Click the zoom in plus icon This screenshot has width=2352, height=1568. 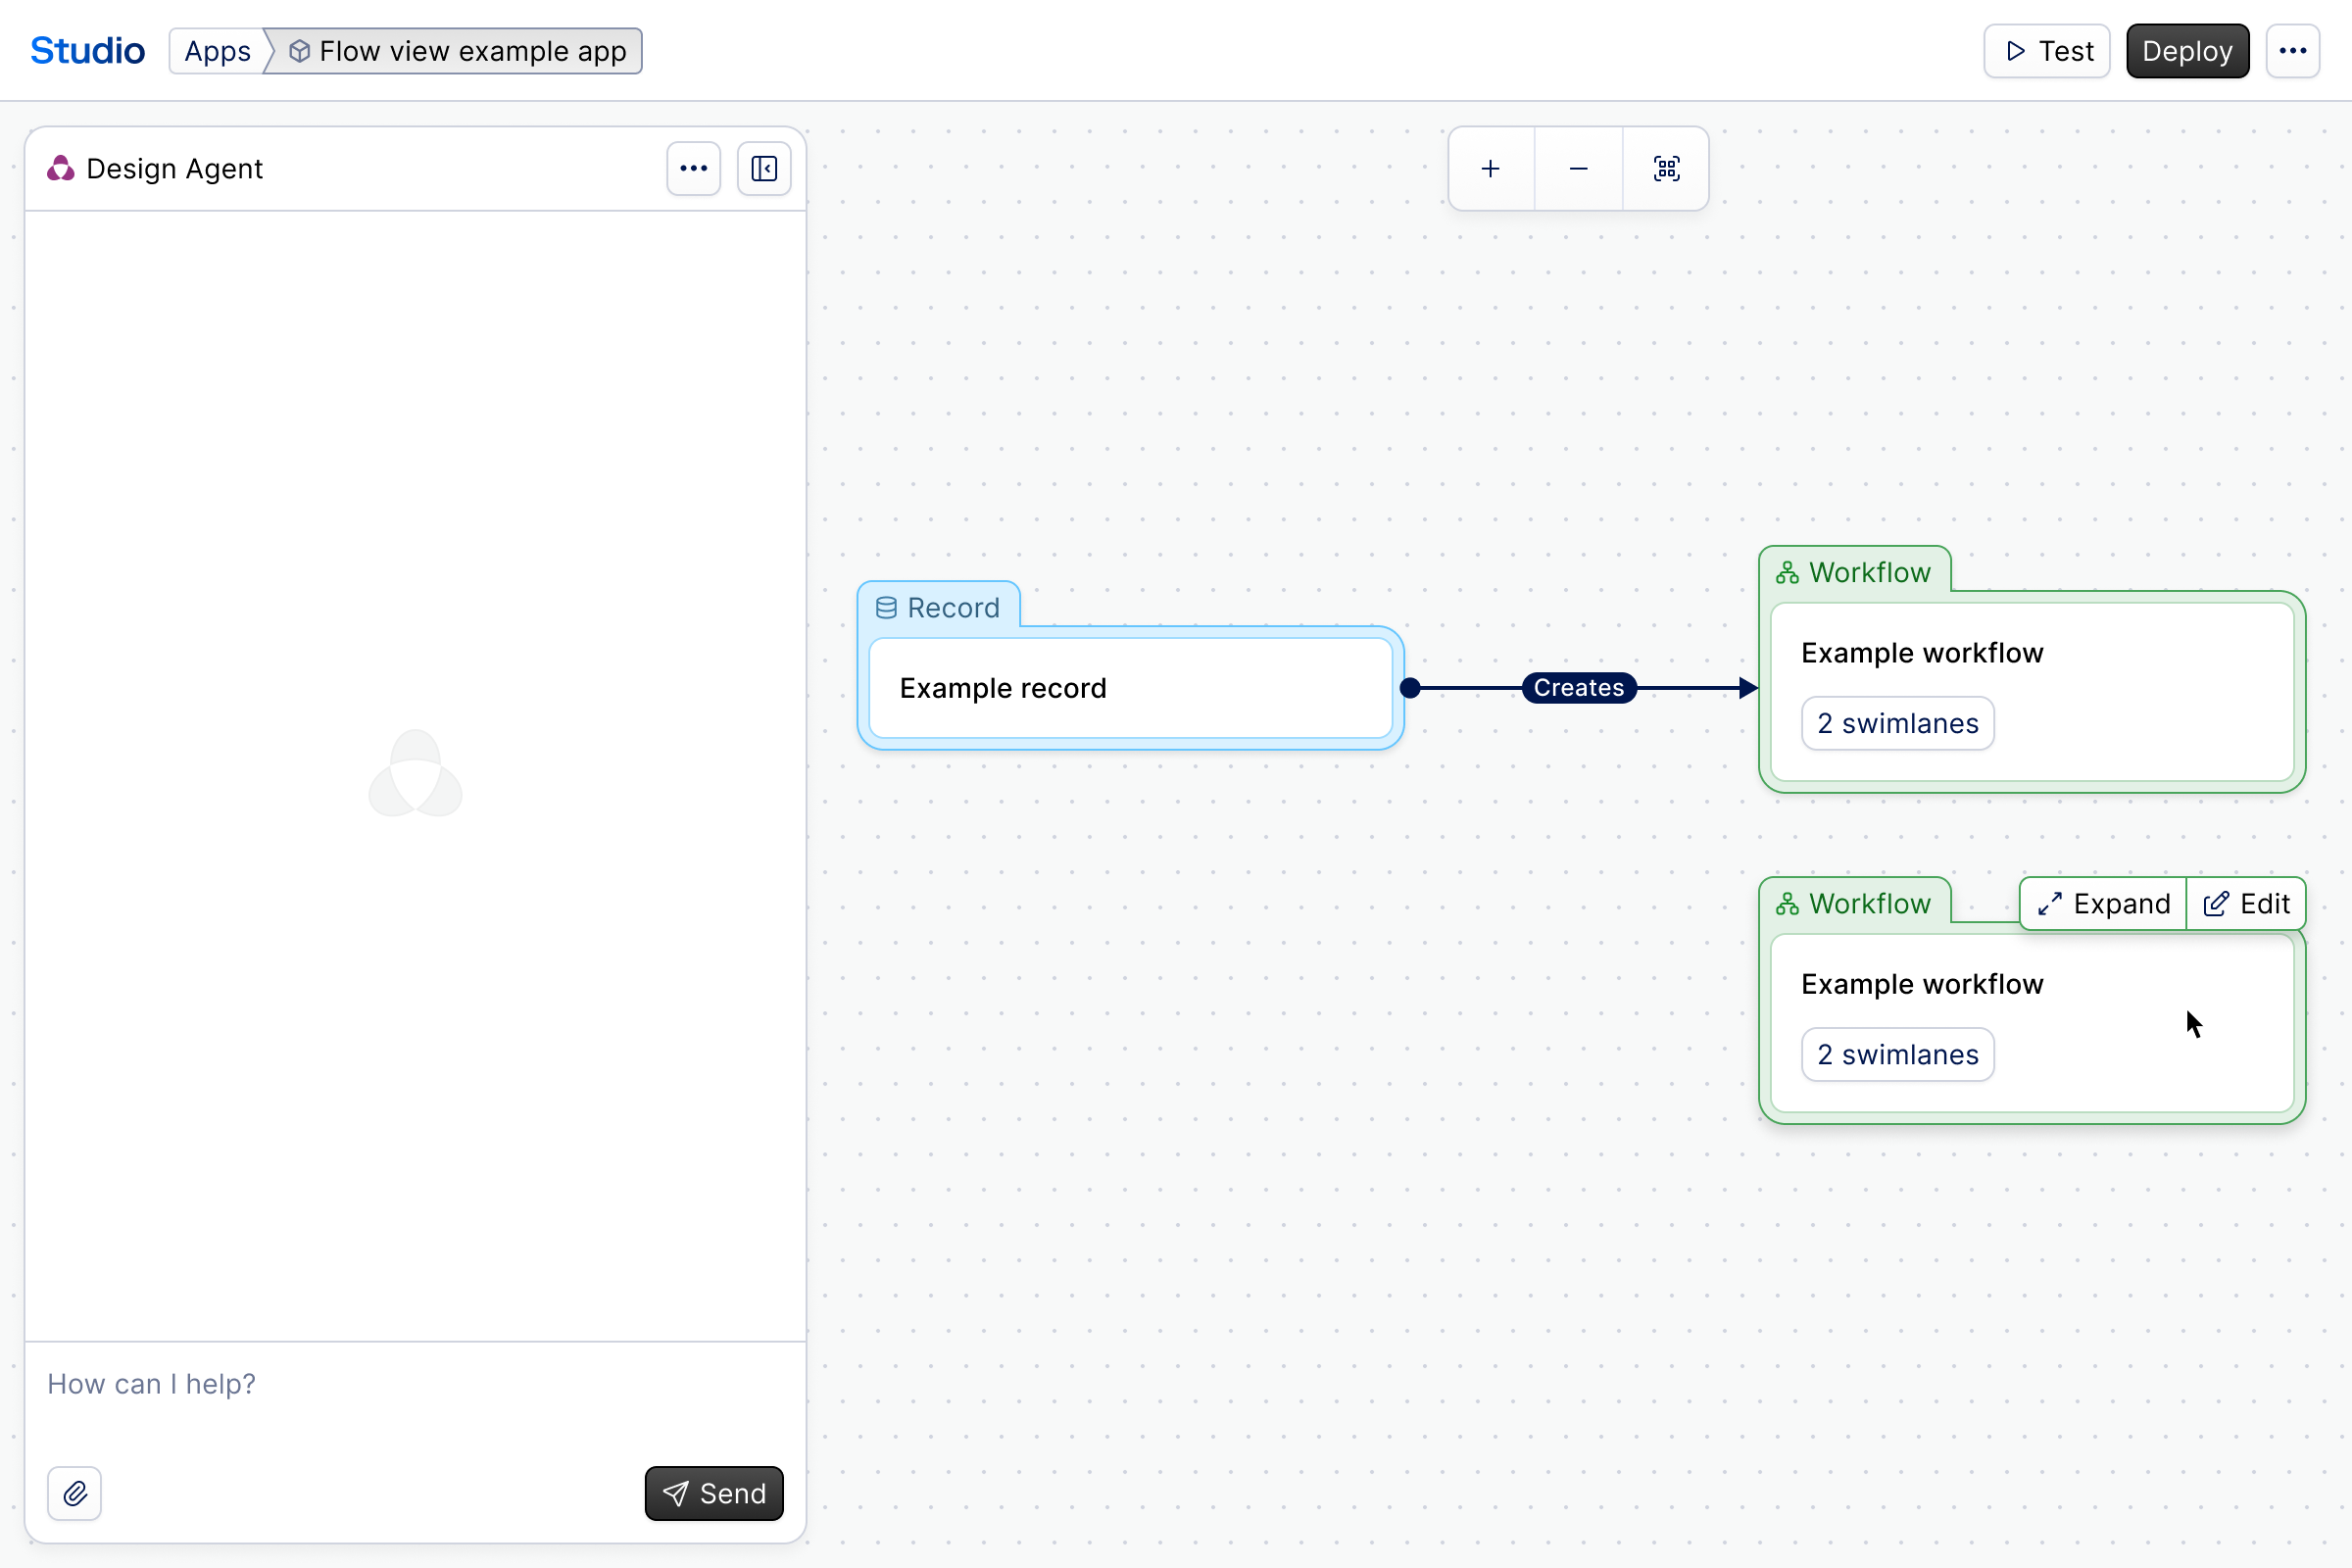1490,169
